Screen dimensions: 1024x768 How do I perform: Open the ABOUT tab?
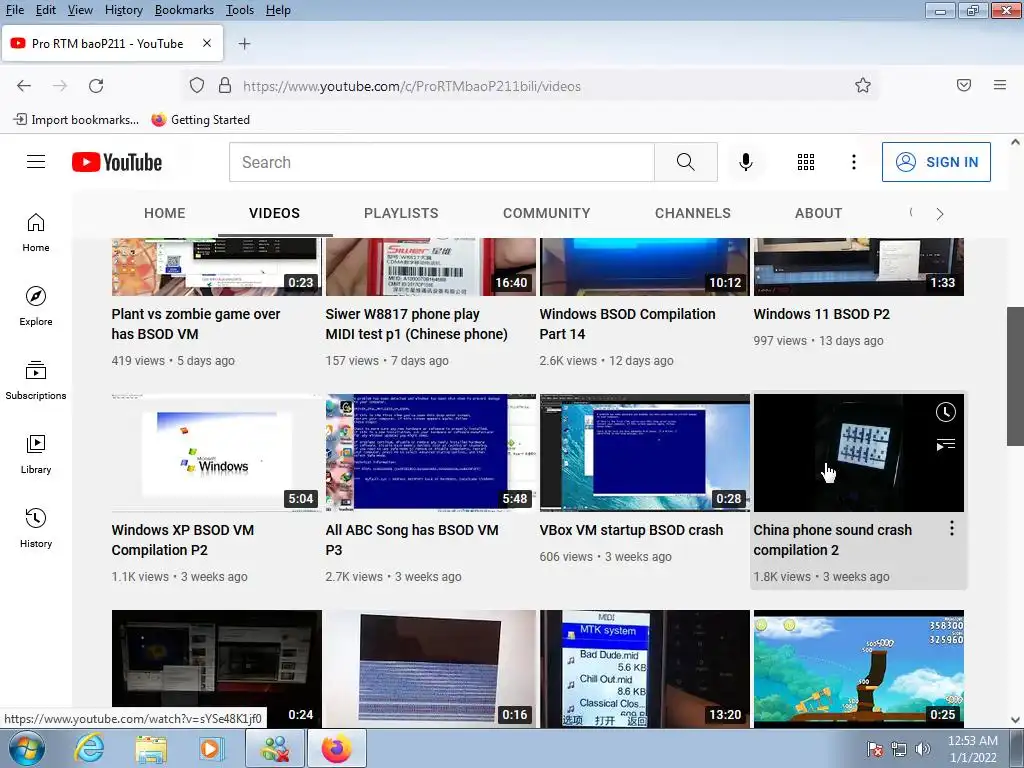pyautogui.click(x=818, y=213)
